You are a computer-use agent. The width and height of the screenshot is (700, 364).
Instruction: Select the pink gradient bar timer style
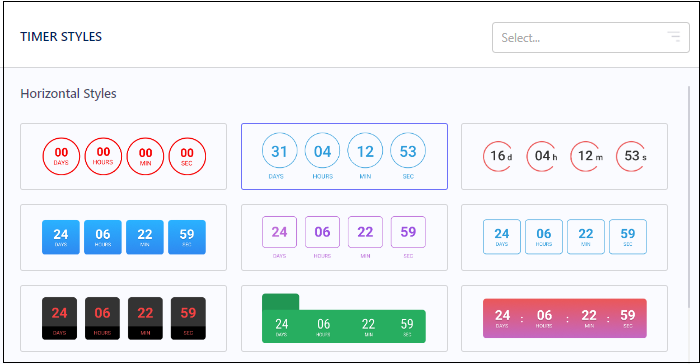[564, 318]
